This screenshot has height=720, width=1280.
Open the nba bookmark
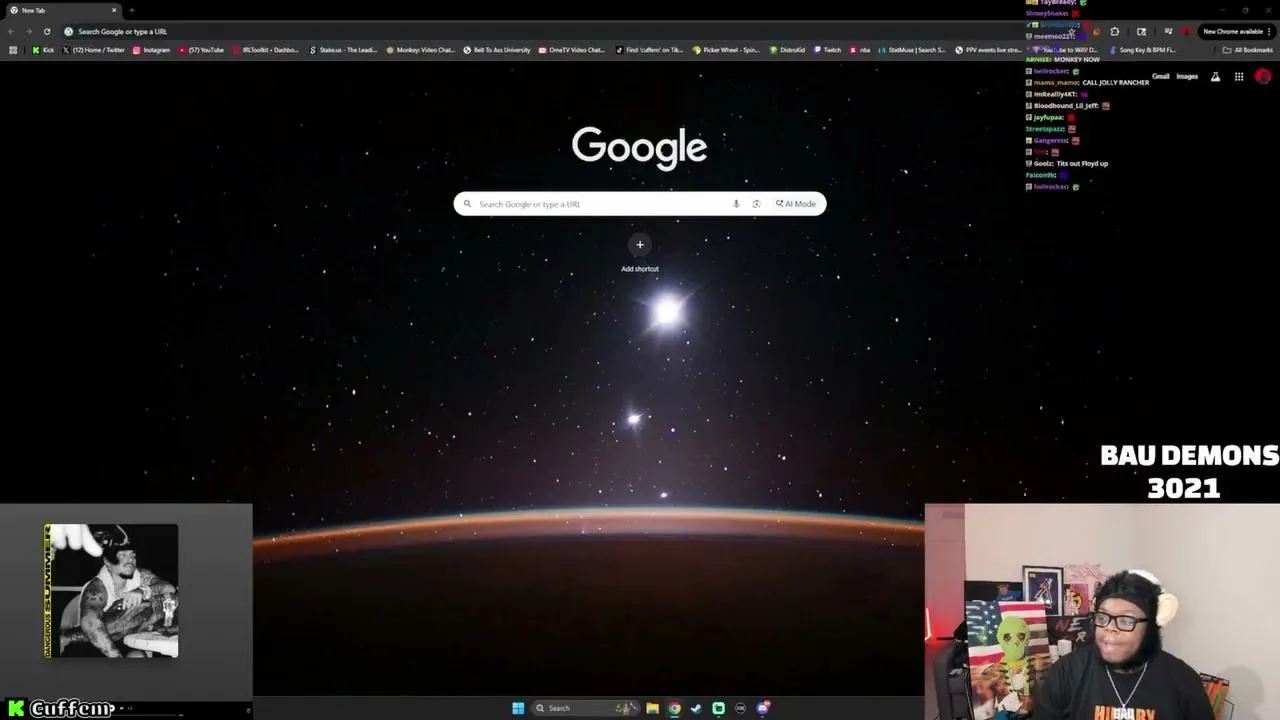click(x=860, y=50)
